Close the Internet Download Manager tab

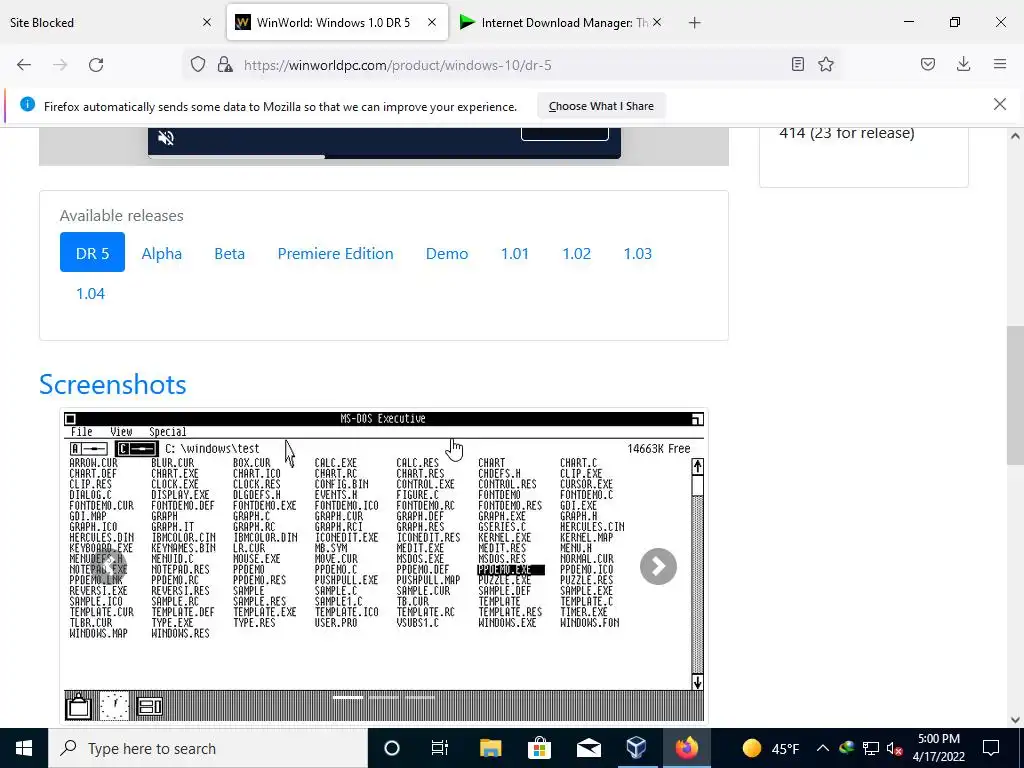coord(657,22)
